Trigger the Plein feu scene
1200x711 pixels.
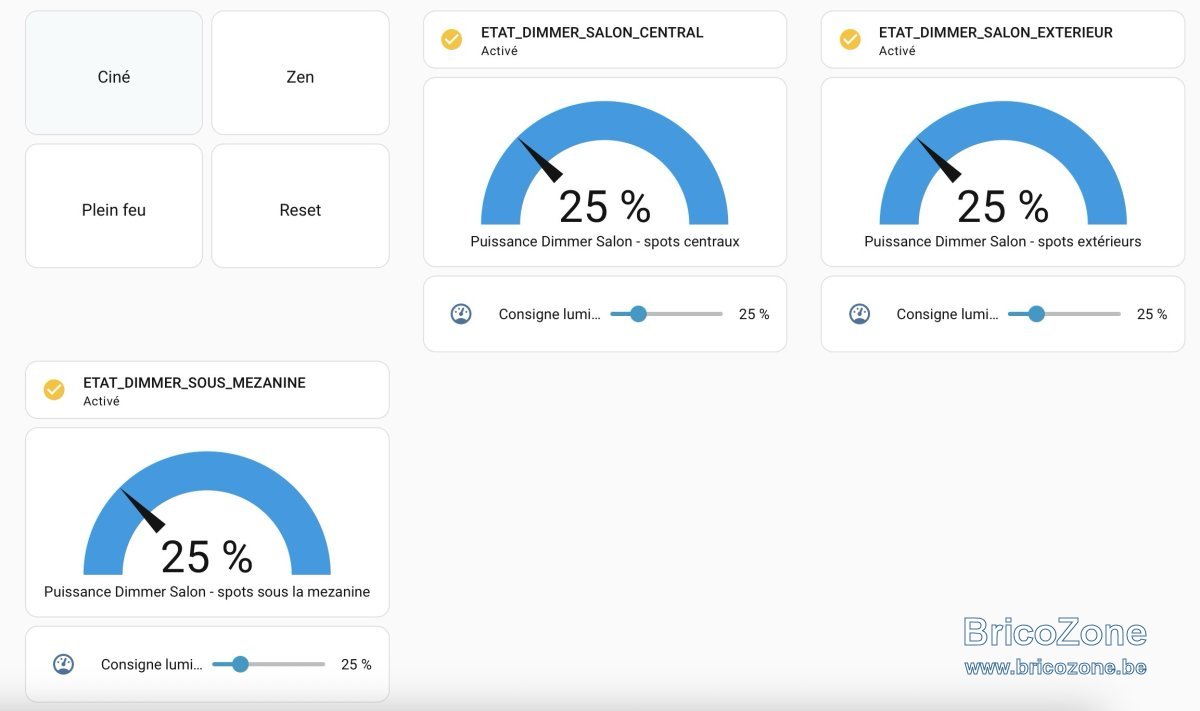pos(114,206)
